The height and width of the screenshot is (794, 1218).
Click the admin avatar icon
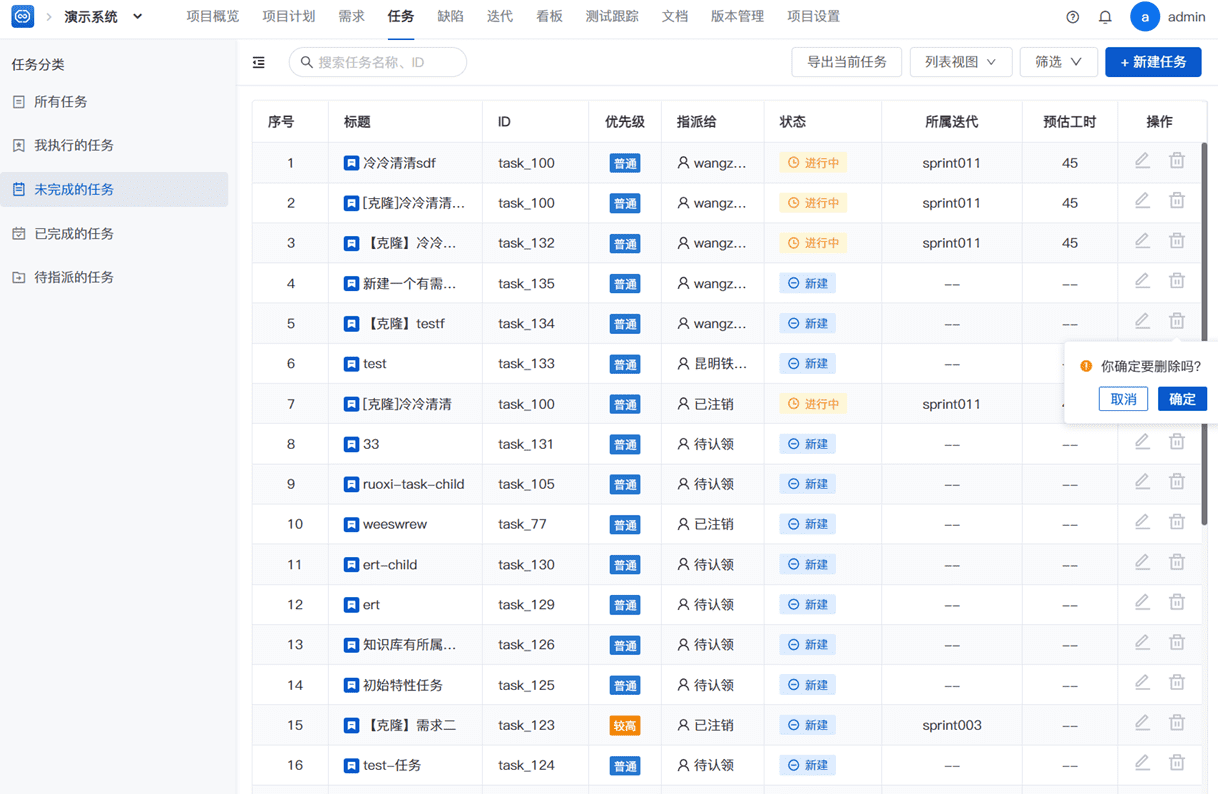click(x=1145, y=17)
